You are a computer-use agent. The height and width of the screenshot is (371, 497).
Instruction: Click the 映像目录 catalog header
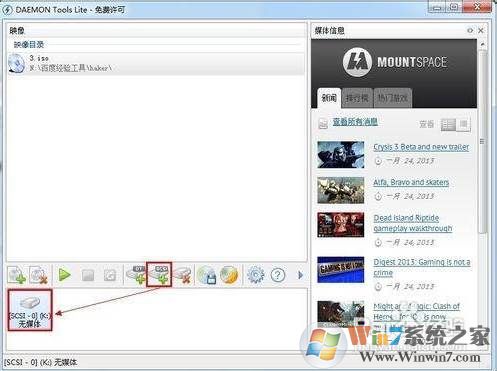[29, 44]
